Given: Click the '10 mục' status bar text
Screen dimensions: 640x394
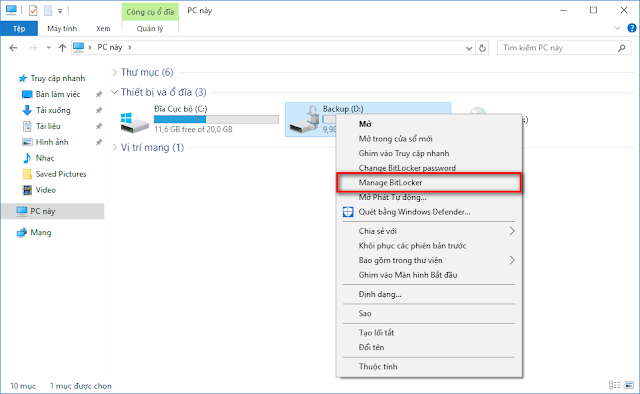Looking at the screenshot, I should [x=23, y=386].
